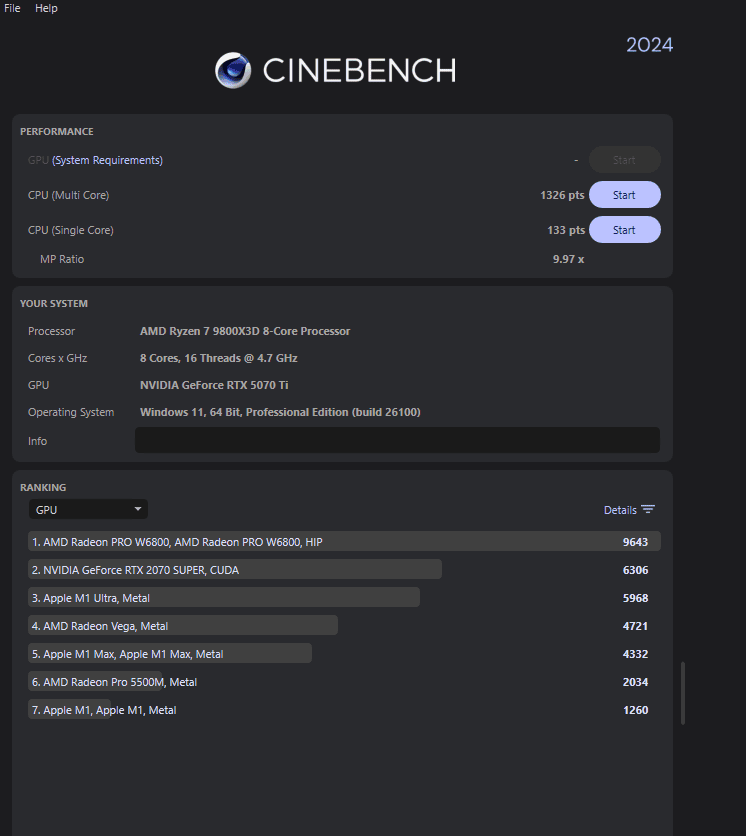
Task: Open the System Requirements link
Action: (107, 160)
